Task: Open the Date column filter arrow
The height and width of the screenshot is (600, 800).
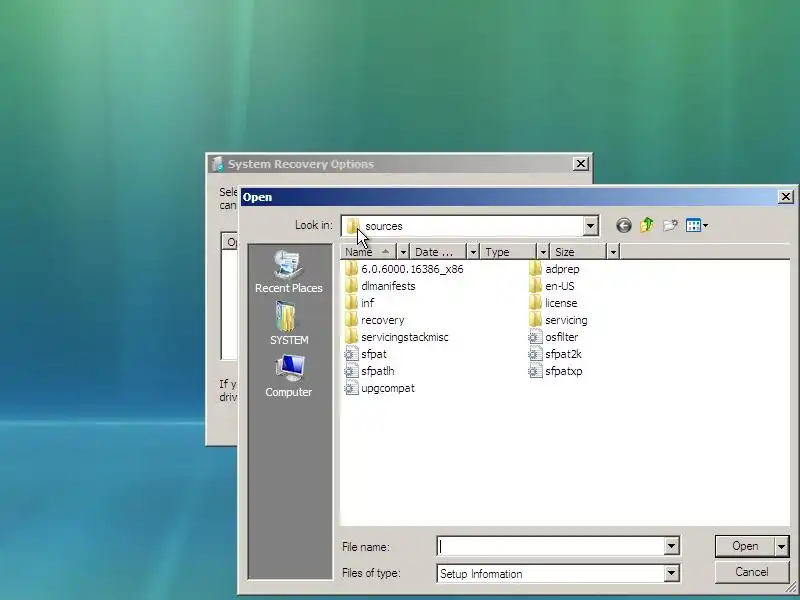Action: pyautogui.click(x=473, y=252)
